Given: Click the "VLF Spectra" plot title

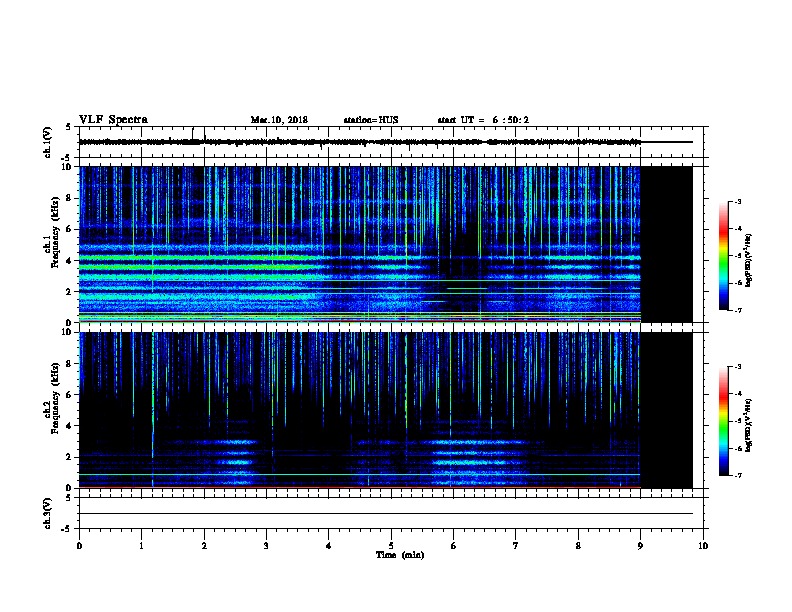Looking at the screenshot, I should [113, 120].
